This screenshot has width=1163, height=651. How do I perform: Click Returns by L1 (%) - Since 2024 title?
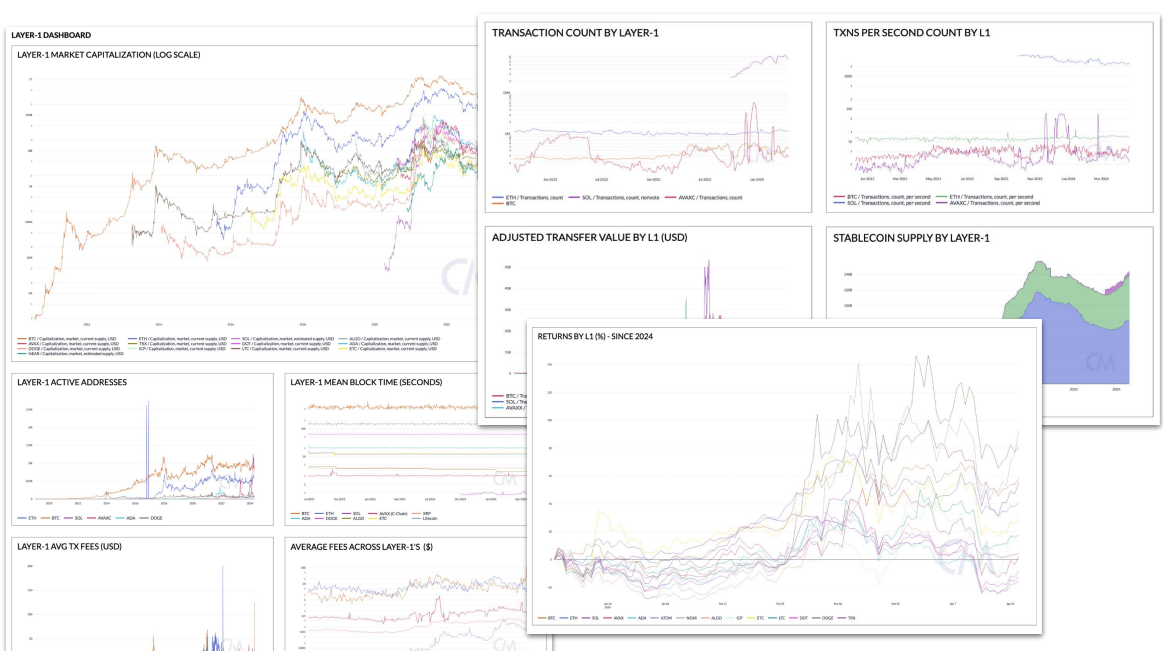[x=595, y=336]
